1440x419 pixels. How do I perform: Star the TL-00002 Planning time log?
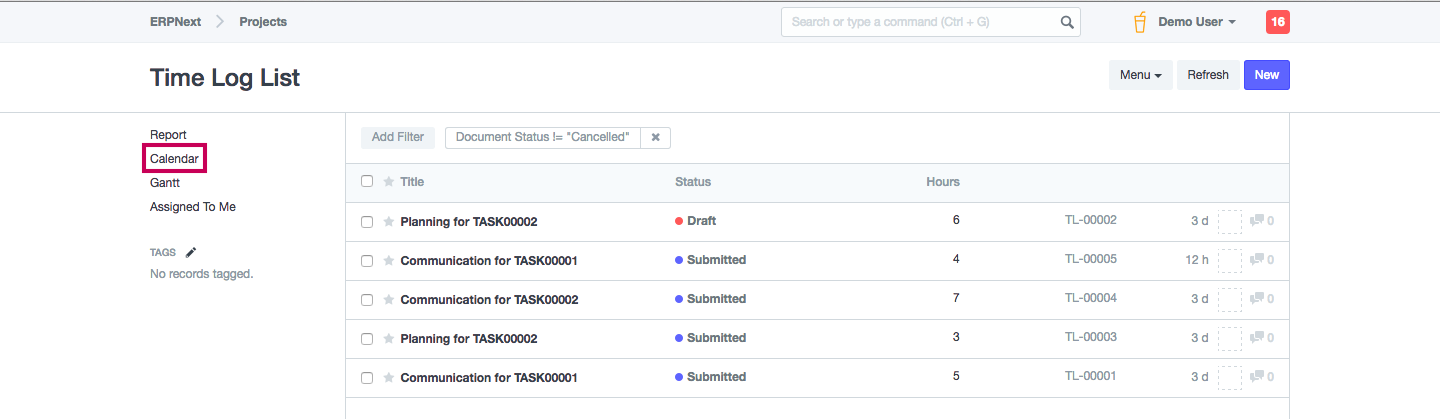pyautogui.click(x=388, y=222)
